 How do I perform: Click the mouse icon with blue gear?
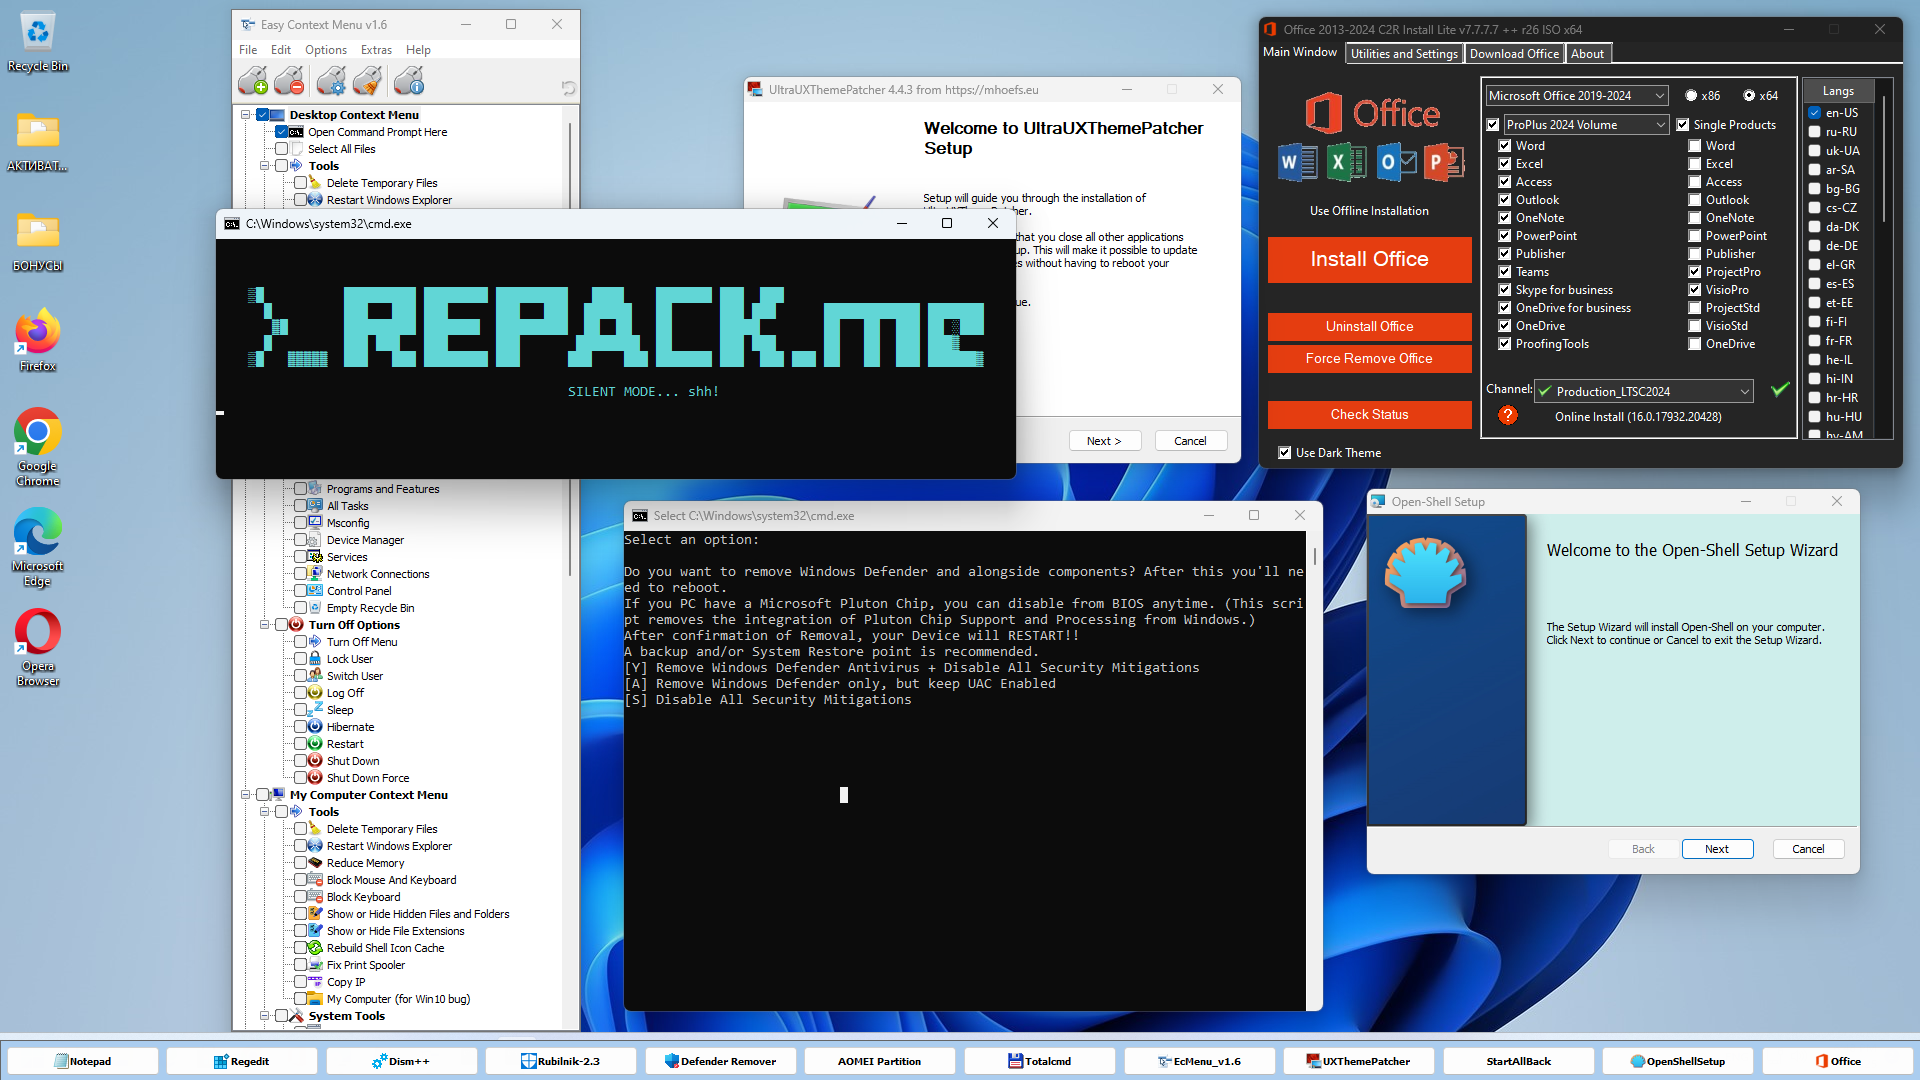[x=331, y=81]
